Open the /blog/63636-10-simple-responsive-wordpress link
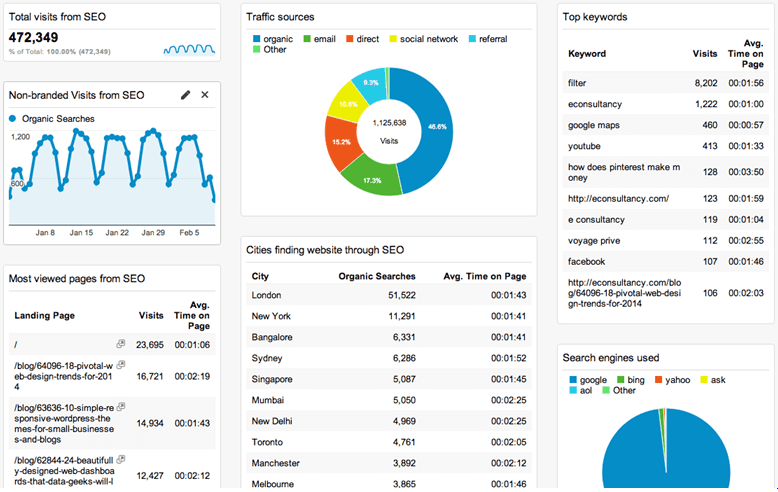The image size is (778, 492). pyautogui.click(x=64, y=424)
